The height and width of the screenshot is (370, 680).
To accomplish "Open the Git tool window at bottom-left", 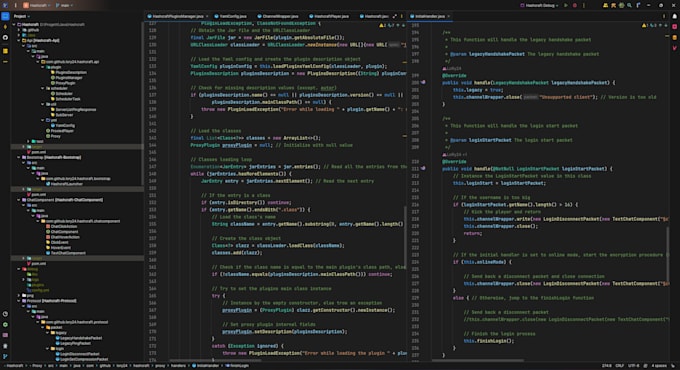I will [5, 357].
